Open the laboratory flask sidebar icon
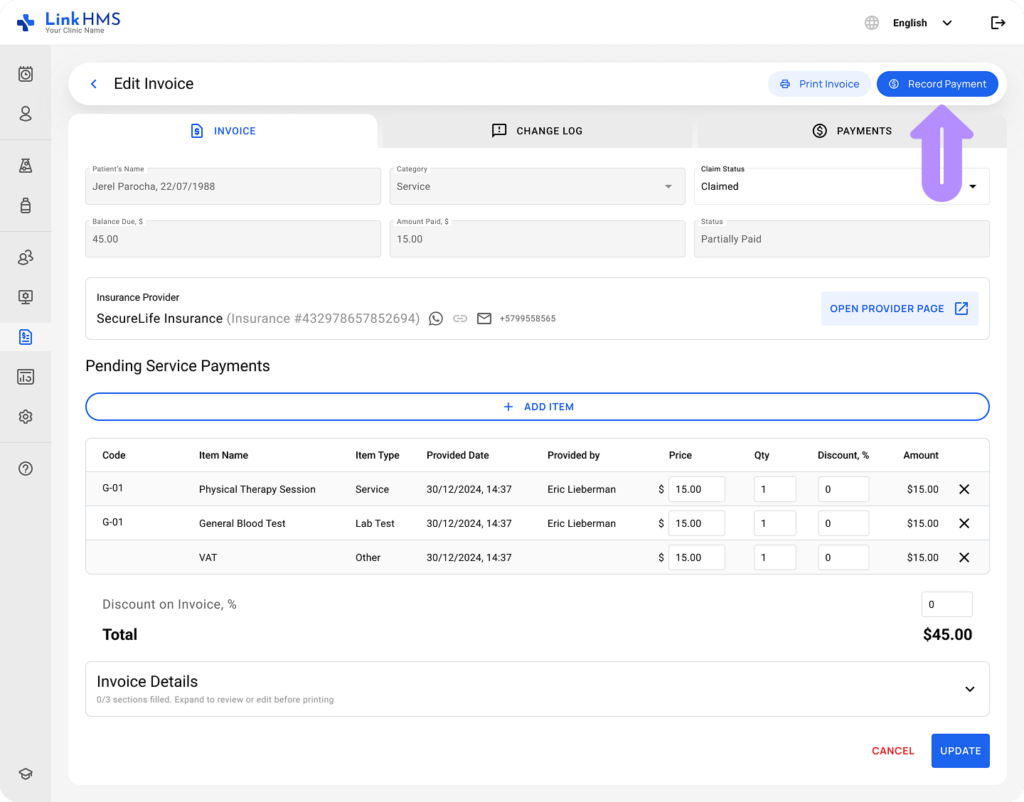 [x=25, y=166]
